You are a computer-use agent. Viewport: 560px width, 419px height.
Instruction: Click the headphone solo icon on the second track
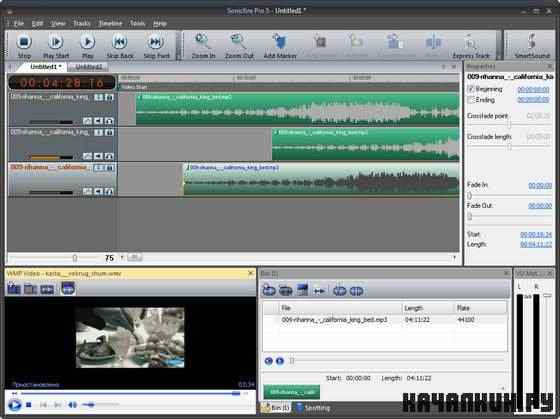click(109, 156)
